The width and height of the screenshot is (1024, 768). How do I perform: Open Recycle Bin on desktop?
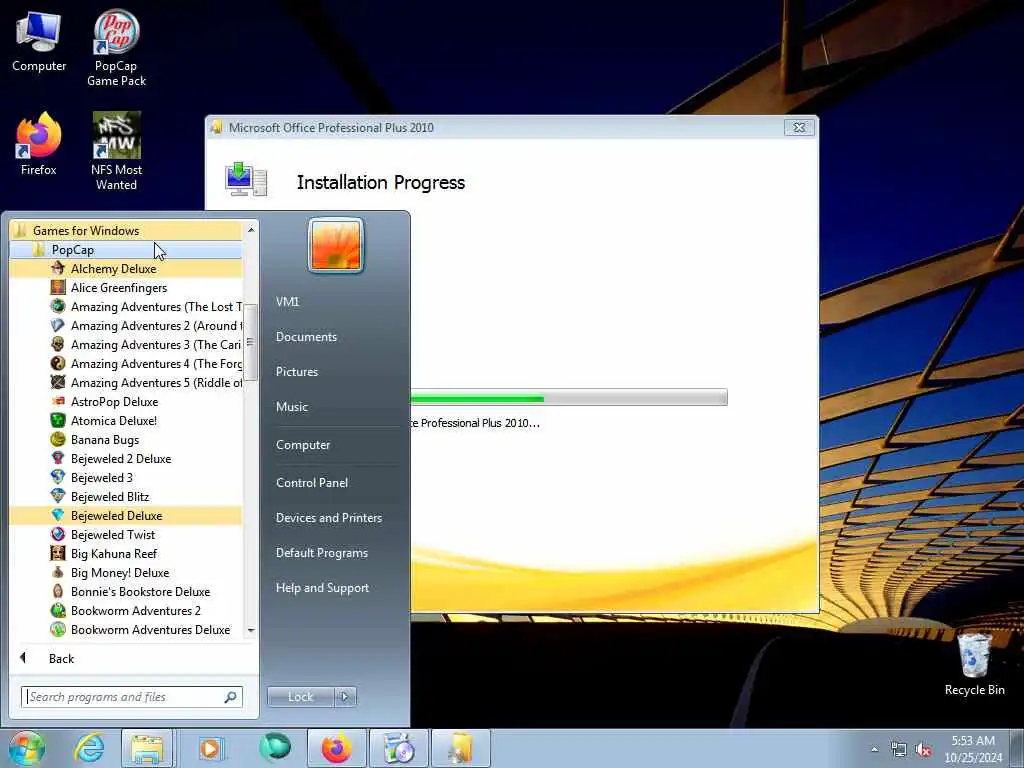pos(974,665)
